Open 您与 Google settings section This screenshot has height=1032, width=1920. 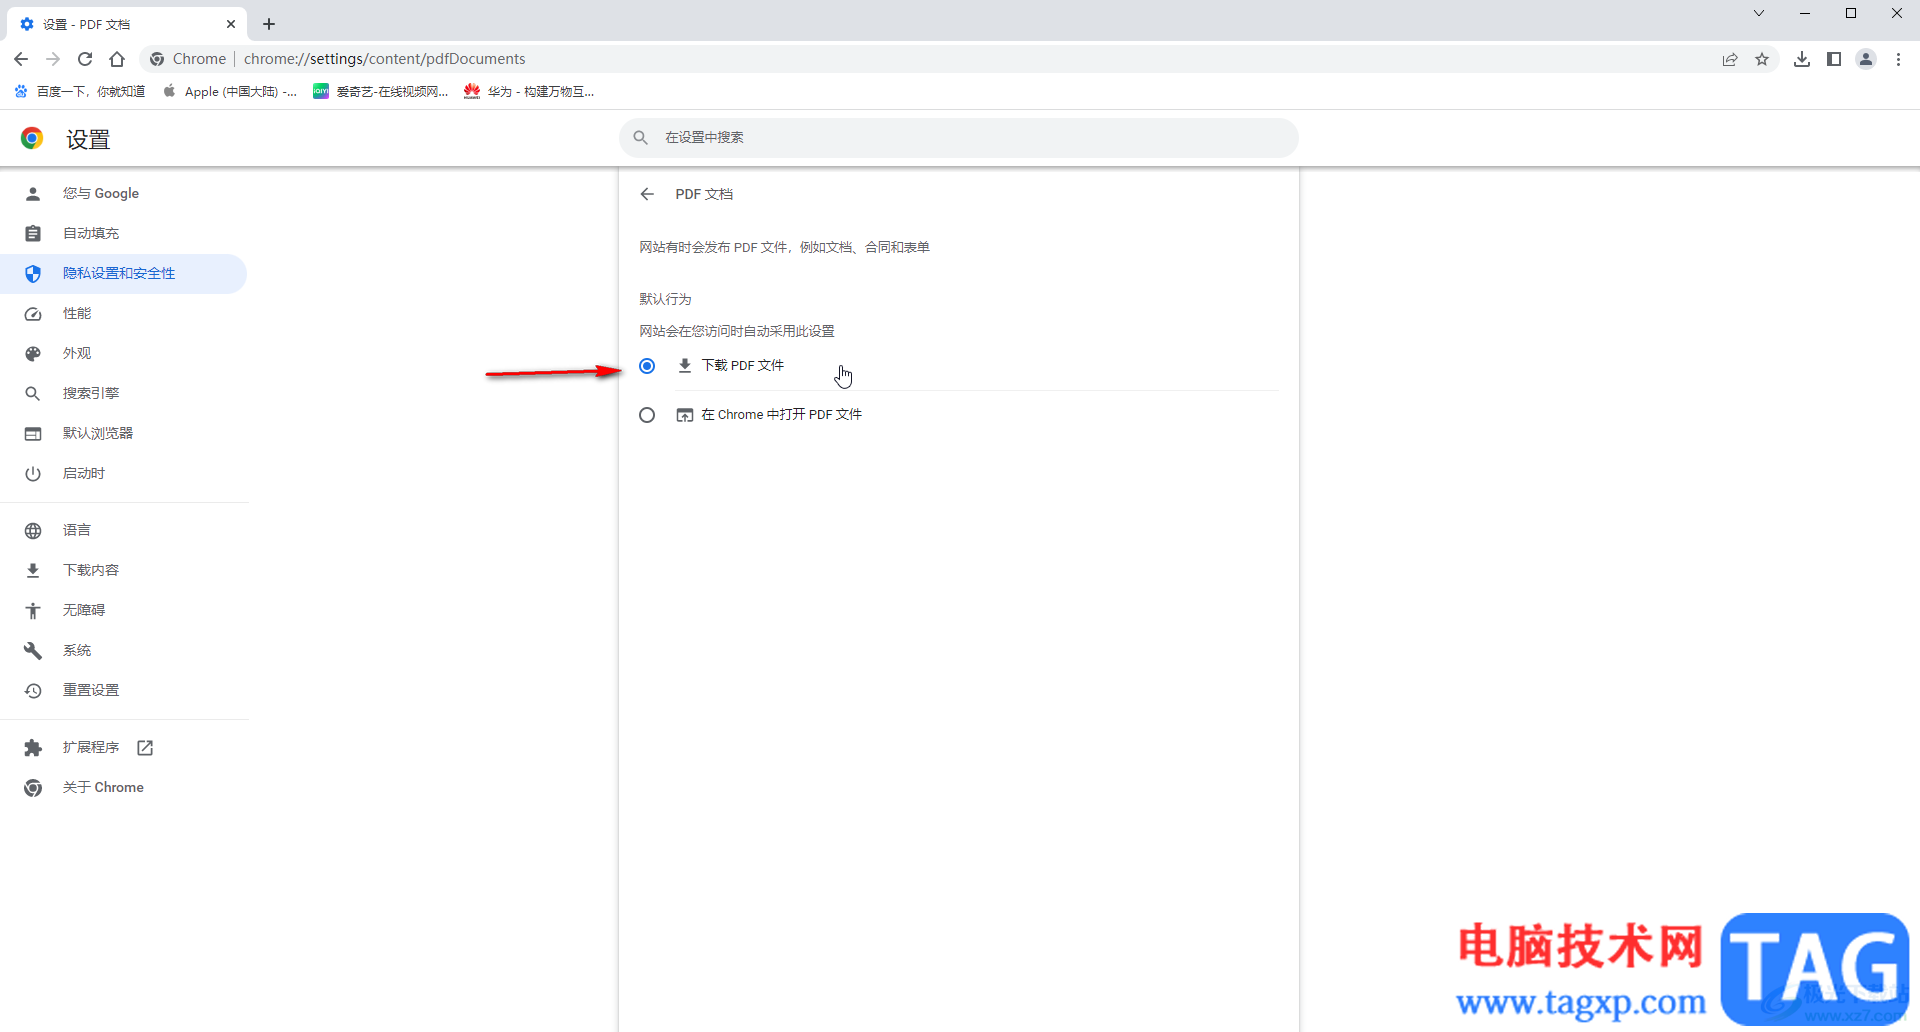[x=124, y=193]
